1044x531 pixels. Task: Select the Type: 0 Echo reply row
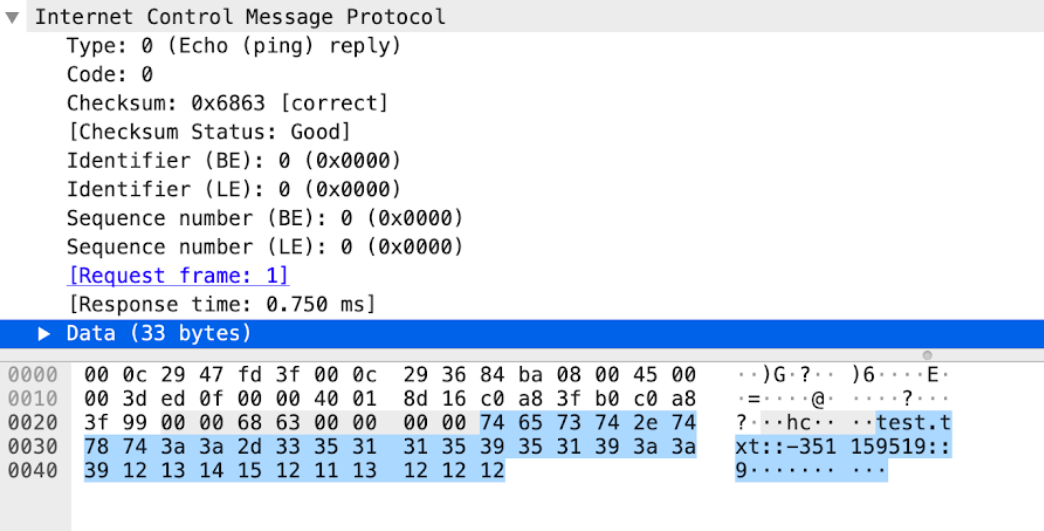[233, 46]
